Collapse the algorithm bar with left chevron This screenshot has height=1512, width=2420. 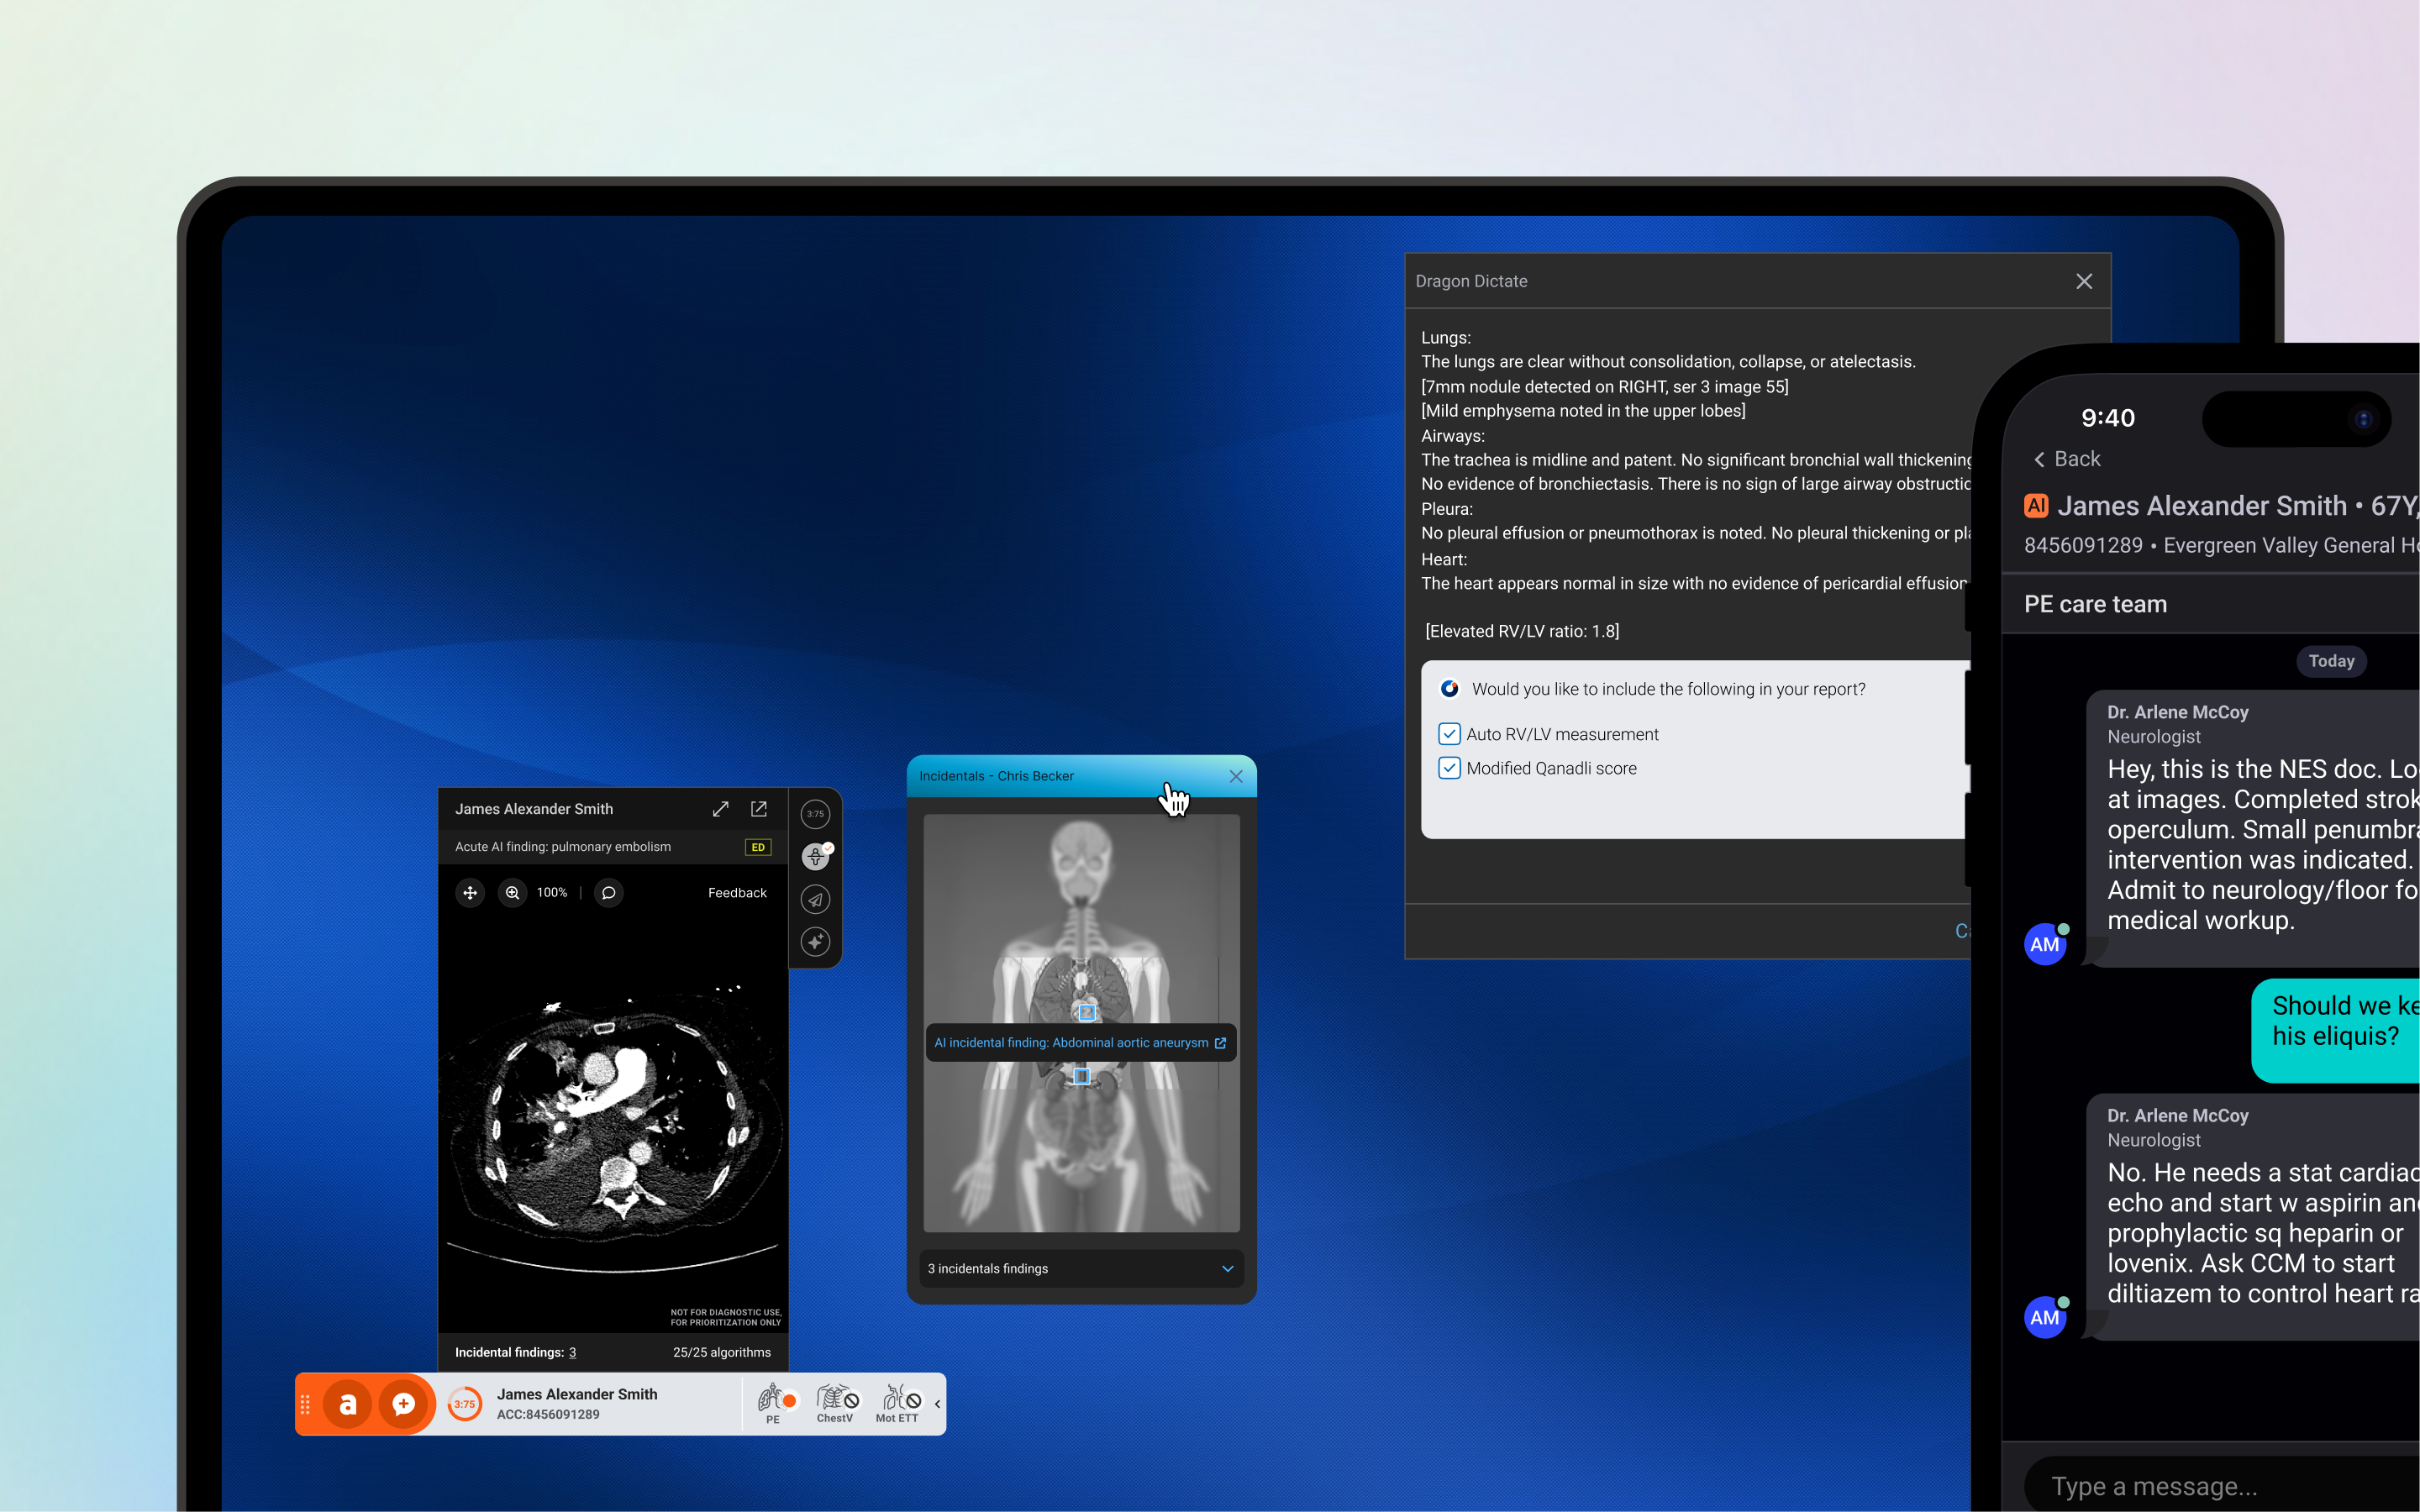[937, 1404]
